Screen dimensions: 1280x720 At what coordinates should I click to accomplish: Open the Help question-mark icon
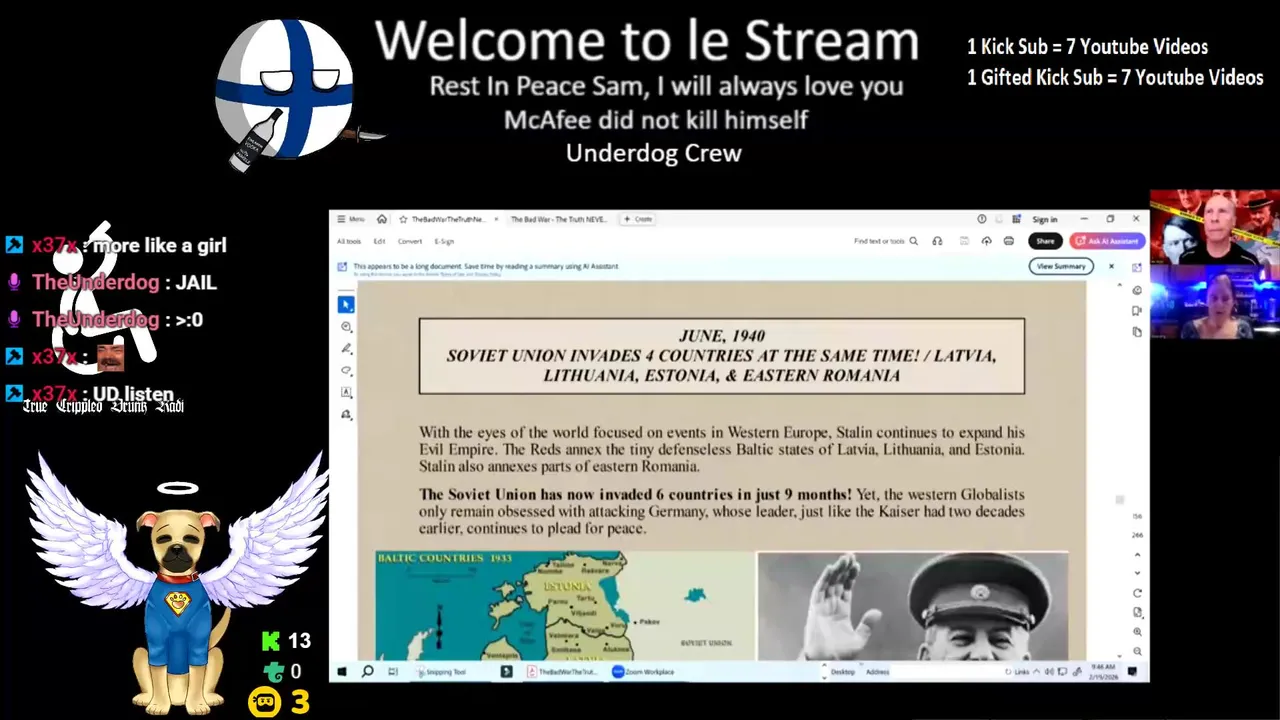tap(982, 219)
